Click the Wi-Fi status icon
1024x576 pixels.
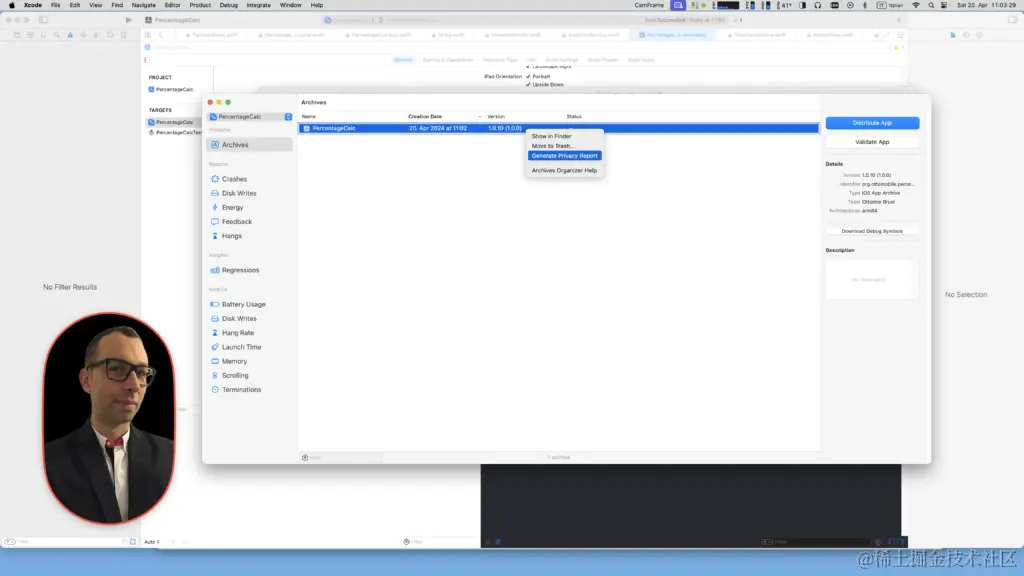[x=916, y=5]
